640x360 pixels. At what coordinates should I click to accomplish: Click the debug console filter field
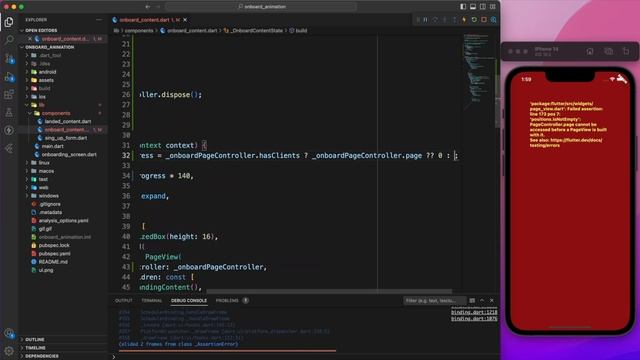pyautogui.click(x=434, y=300)
